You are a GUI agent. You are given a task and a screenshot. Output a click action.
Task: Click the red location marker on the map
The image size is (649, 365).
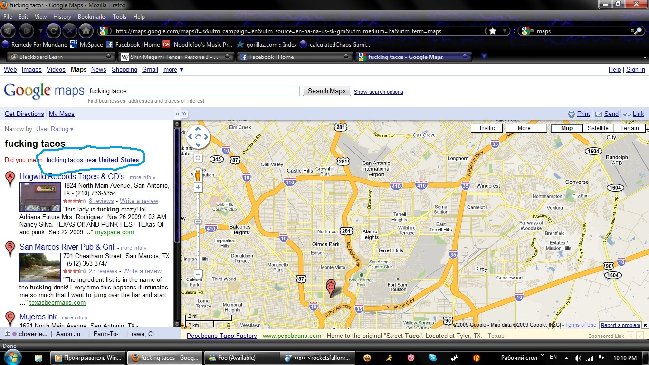point(330,287)
